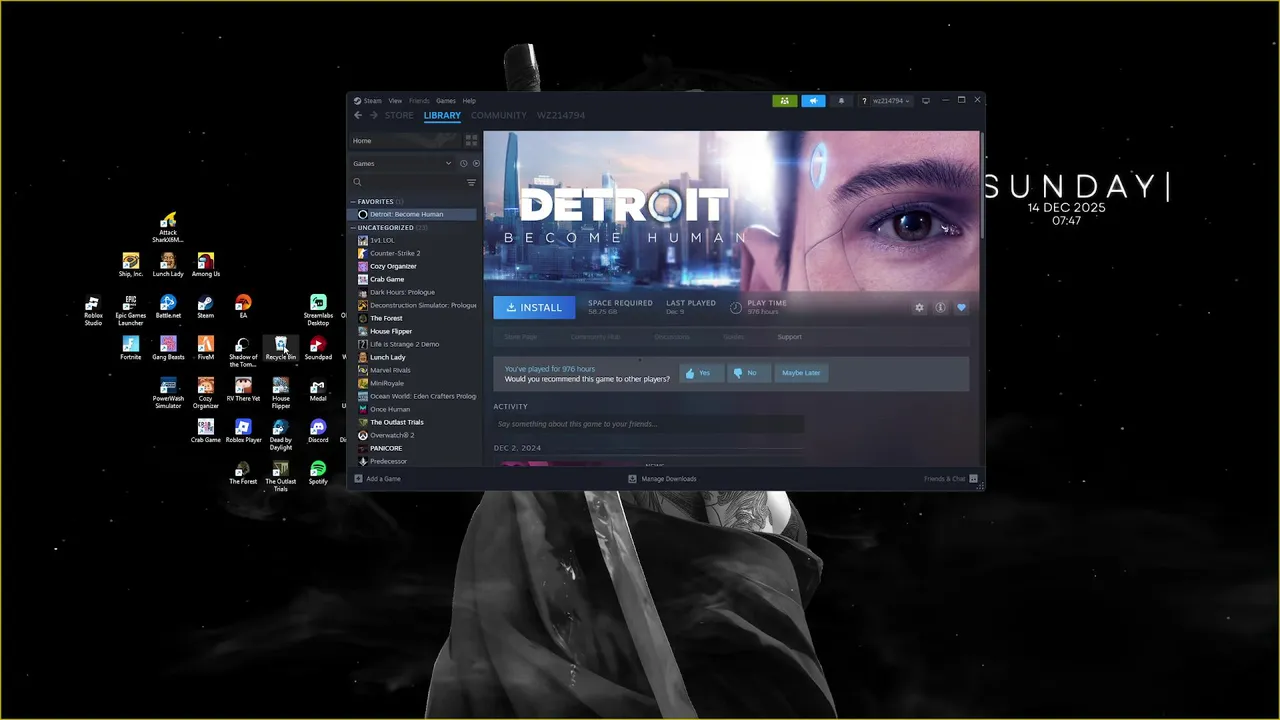This screenshot has height=720, width=1280.
Task: Select the Steam desktop shortcut icon
Action: 205,307
